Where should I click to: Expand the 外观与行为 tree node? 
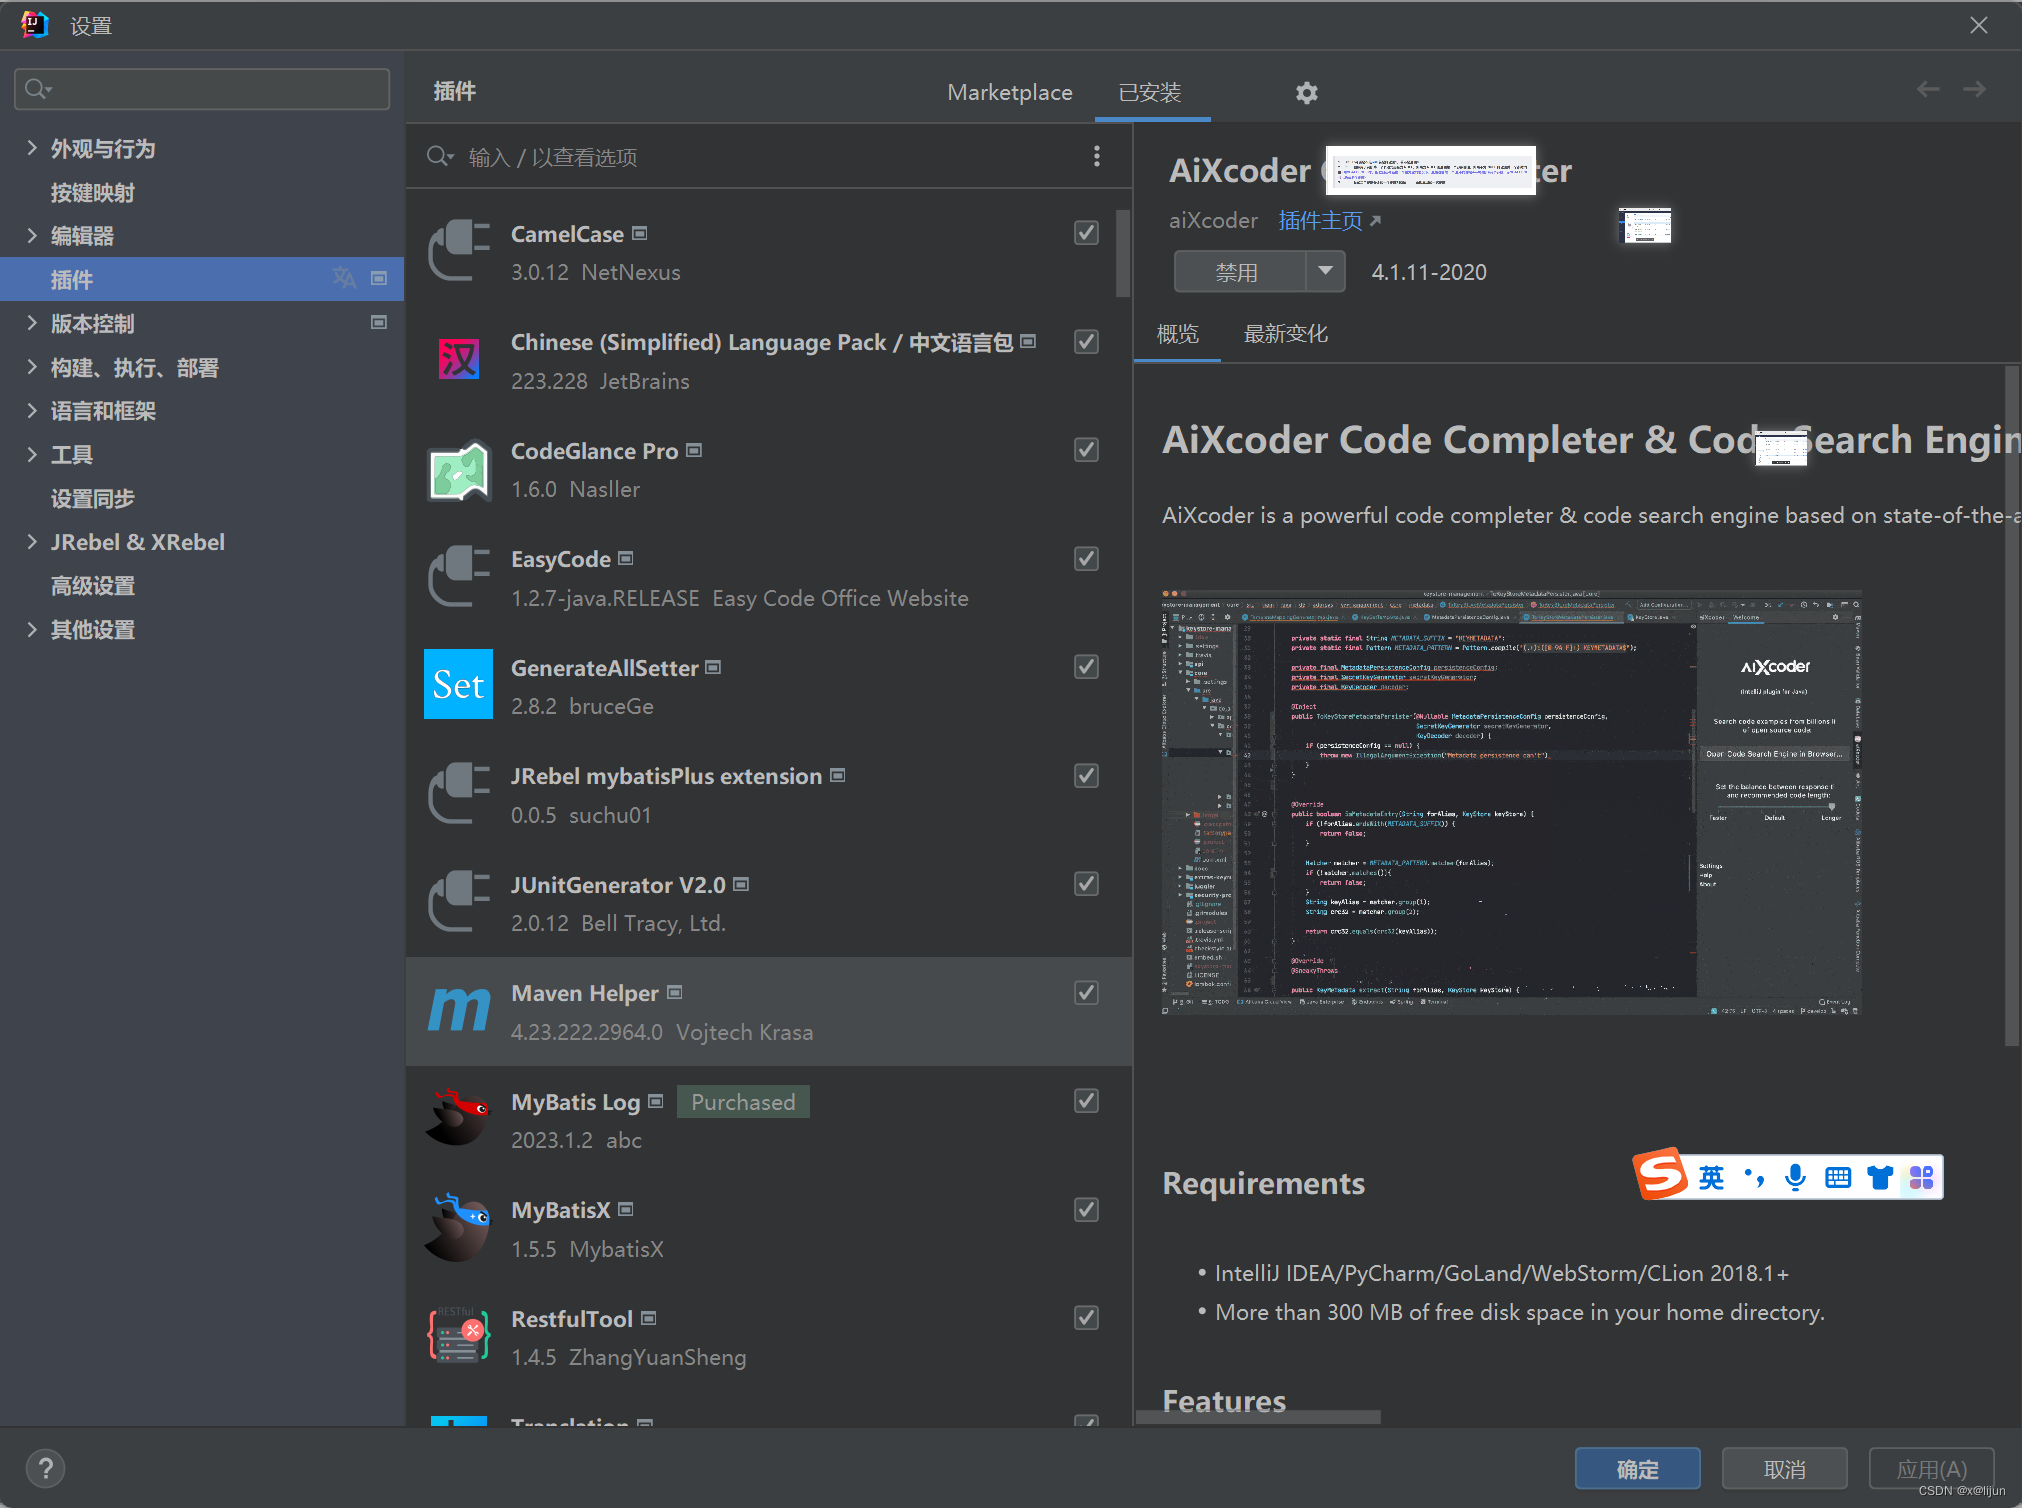click(32, 148)
